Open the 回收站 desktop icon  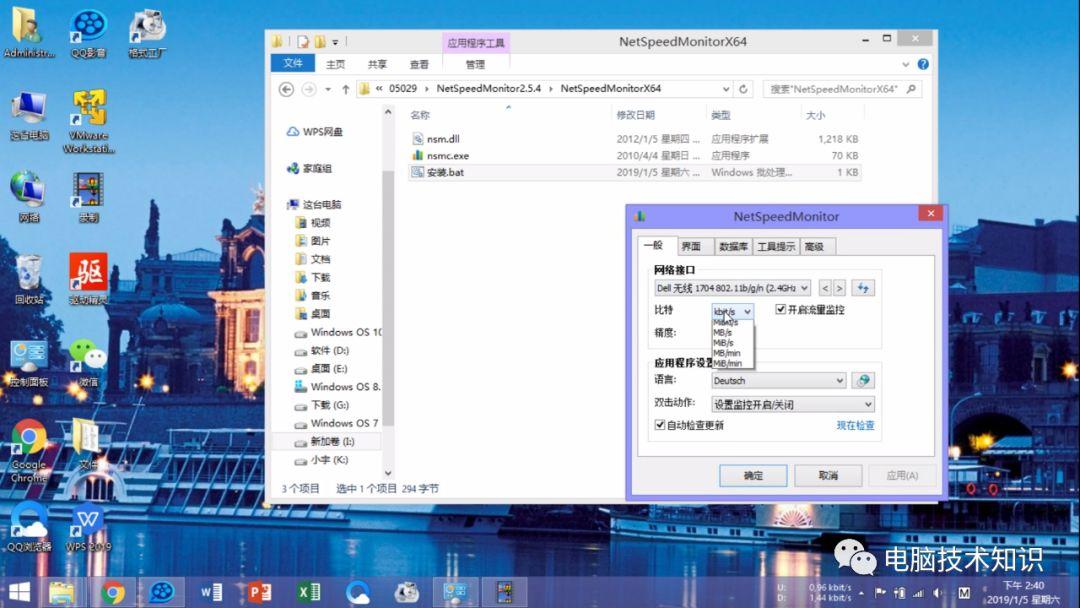click(29, 280)
